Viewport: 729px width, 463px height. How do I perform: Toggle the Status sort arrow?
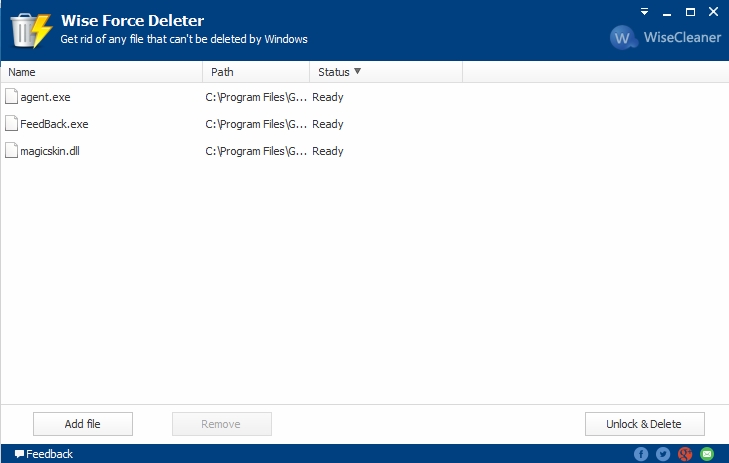[357, 71]
